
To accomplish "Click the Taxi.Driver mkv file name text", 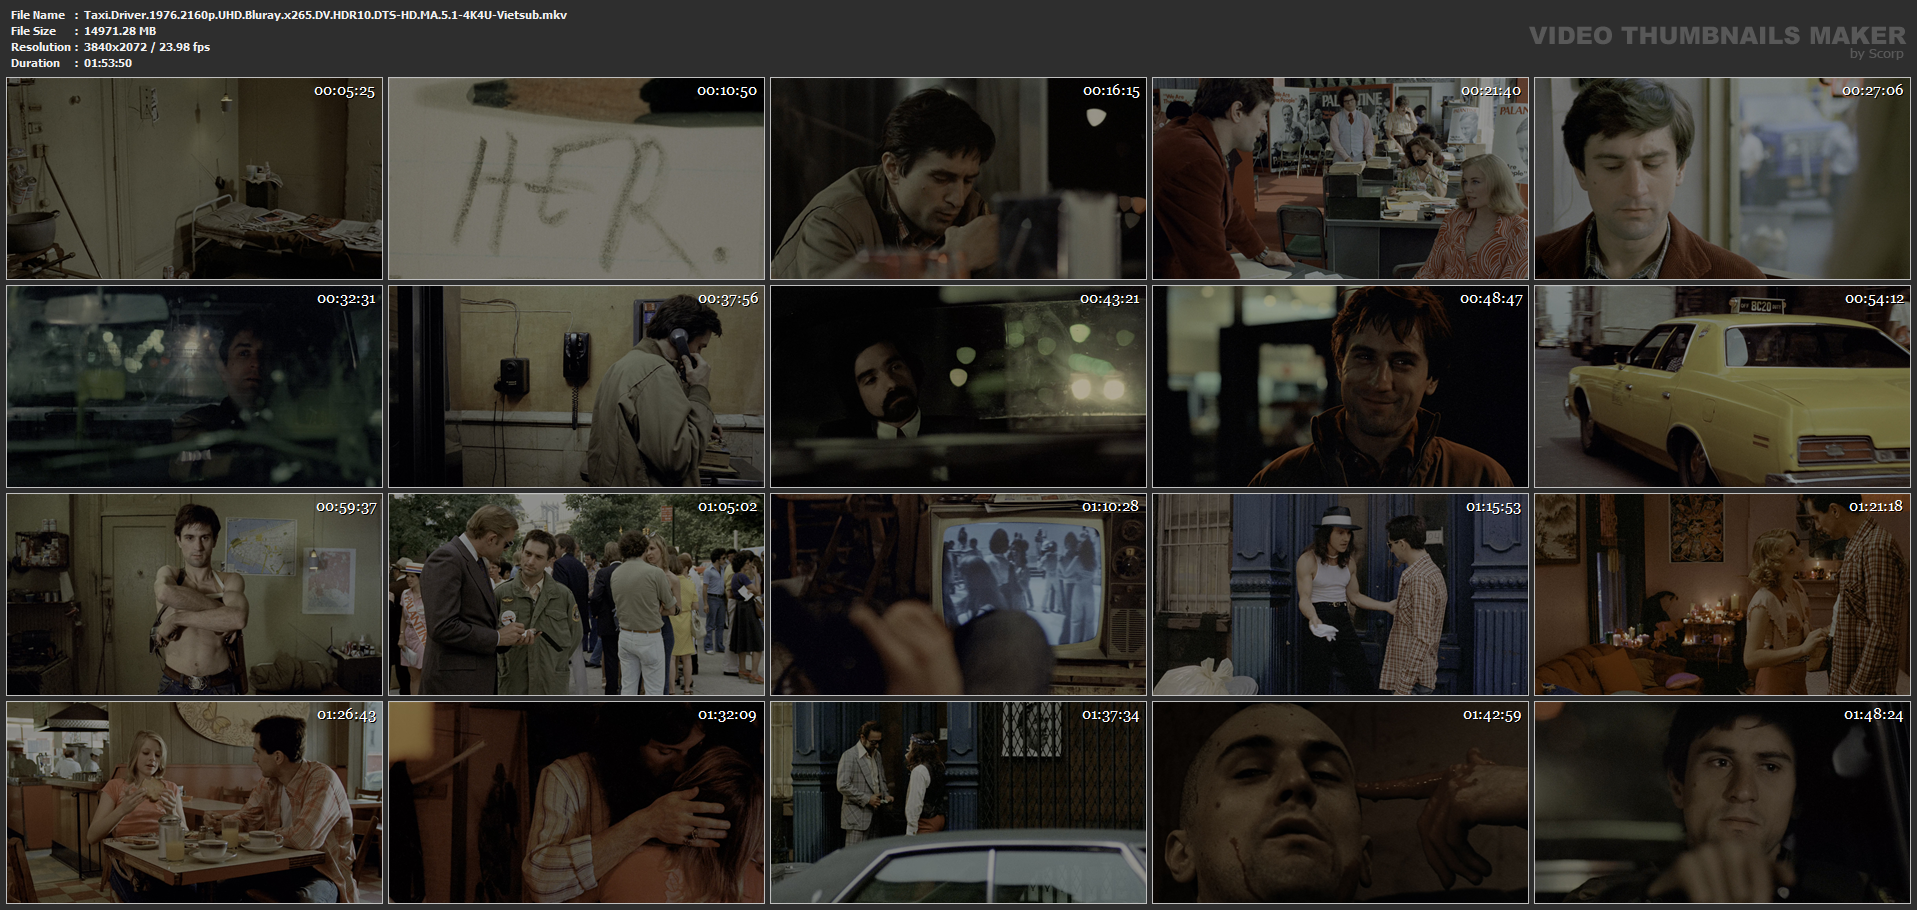I will [325, 15].
